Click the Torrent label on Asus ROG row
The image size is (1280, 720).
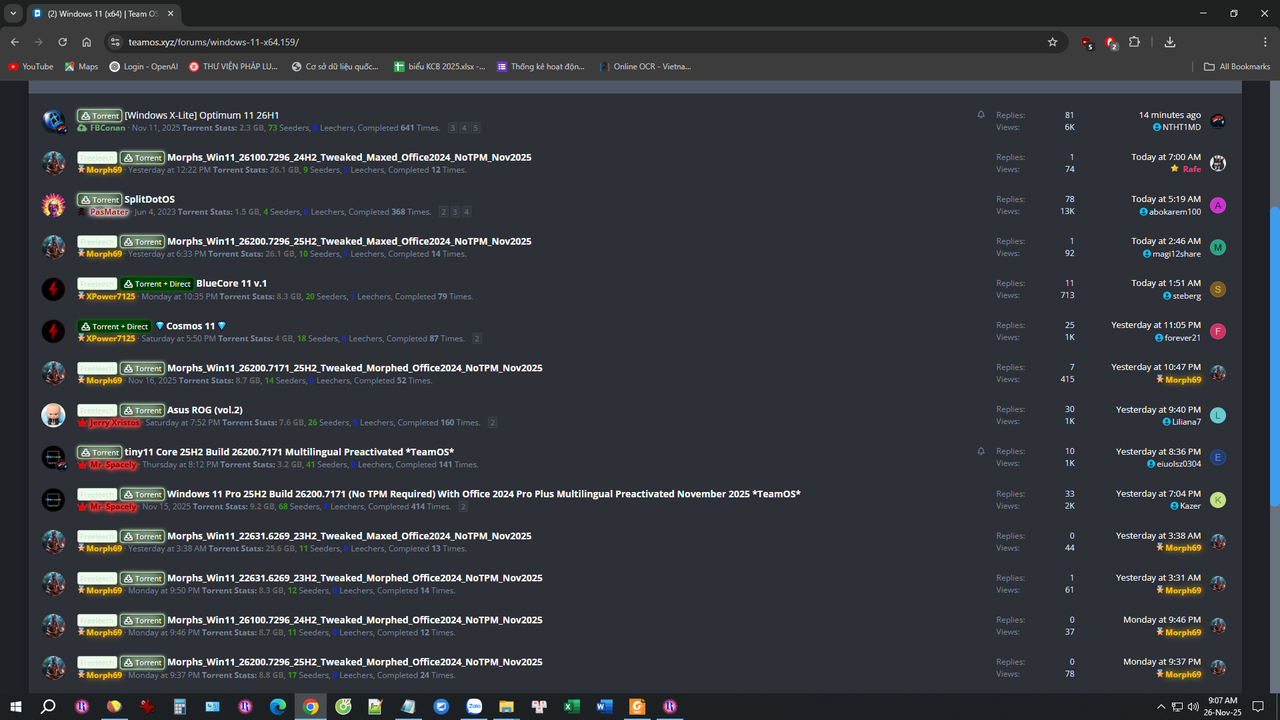click(x=142, y=410)
